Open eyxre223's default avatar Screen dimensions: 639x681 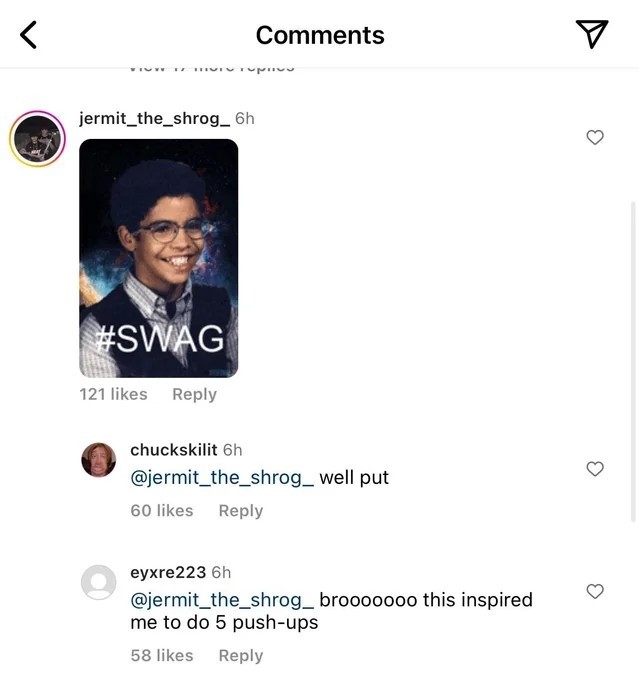click(98, 582)
